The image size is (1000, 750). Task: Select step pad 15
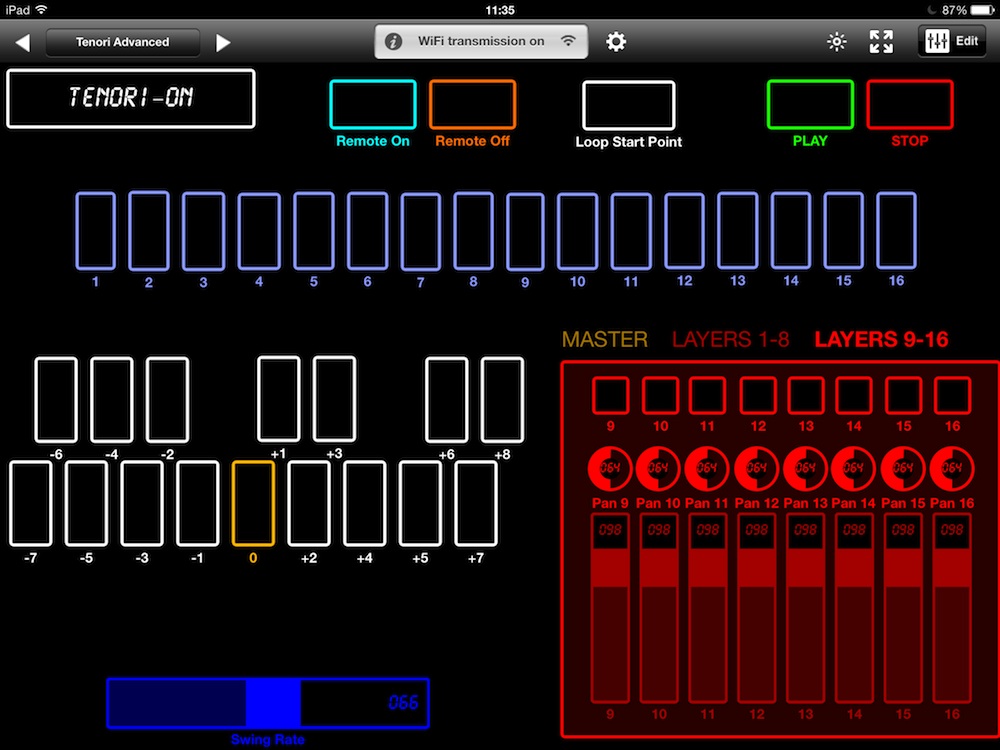point(844,231)
